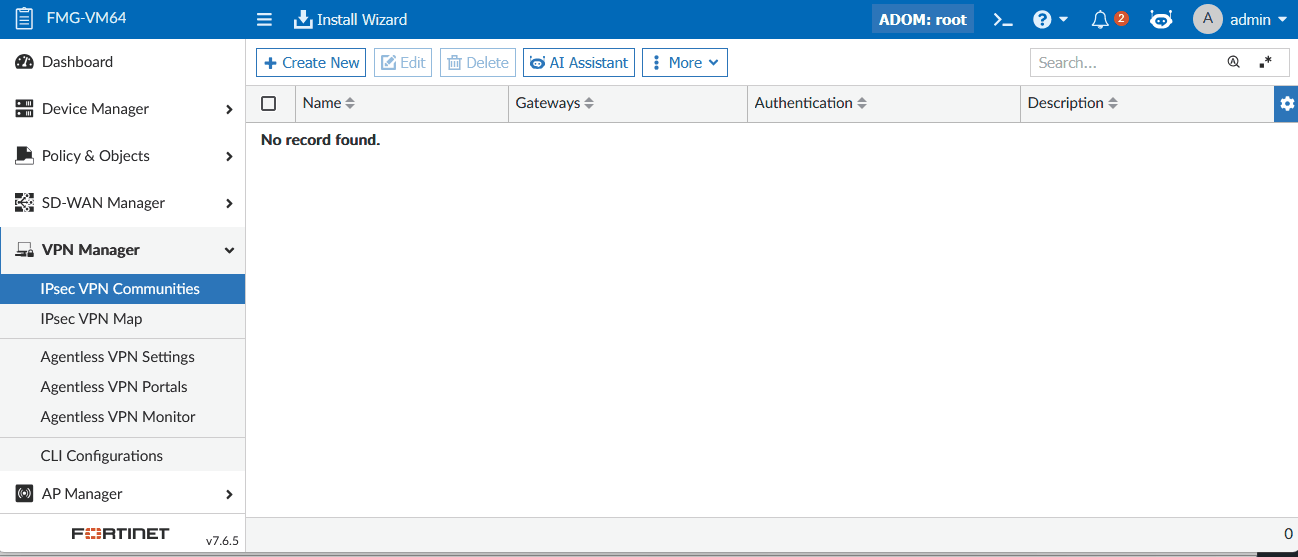Click AI Assistant toolbar button
Image resolution: width=1298 pixels, height=557 pixels.
pyautogui.click(x=579, y=62)
